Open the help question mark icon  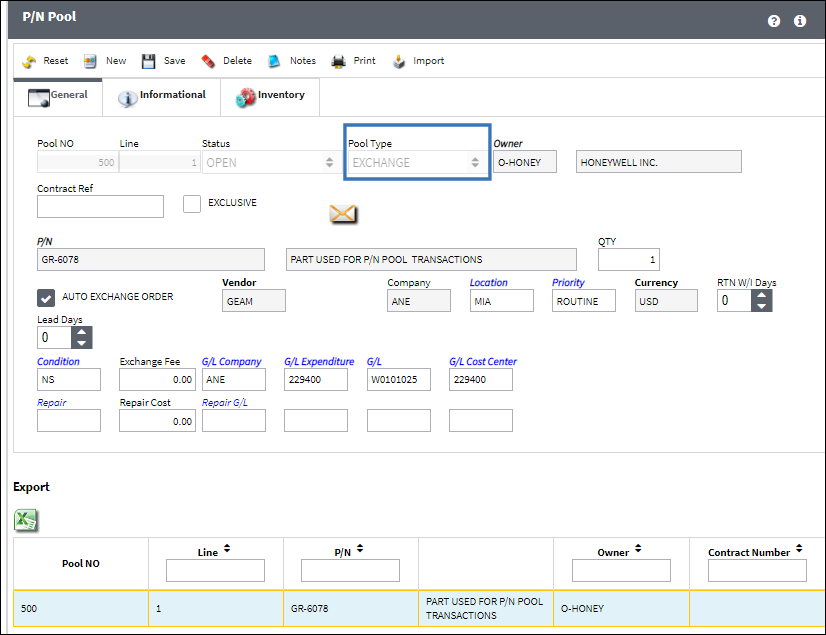[774, 21]
